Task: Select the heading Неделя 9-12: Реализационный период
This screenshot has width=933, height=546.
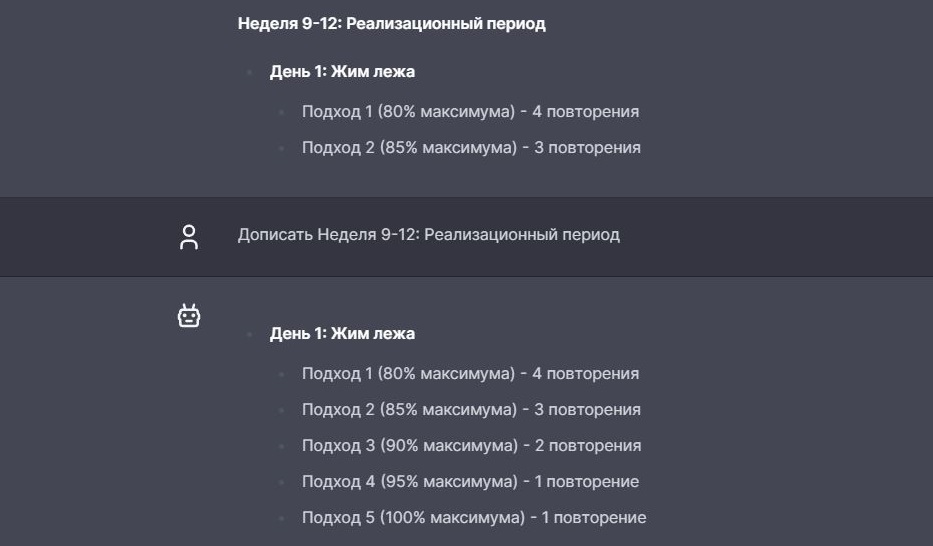Action: tap(392, 24)
